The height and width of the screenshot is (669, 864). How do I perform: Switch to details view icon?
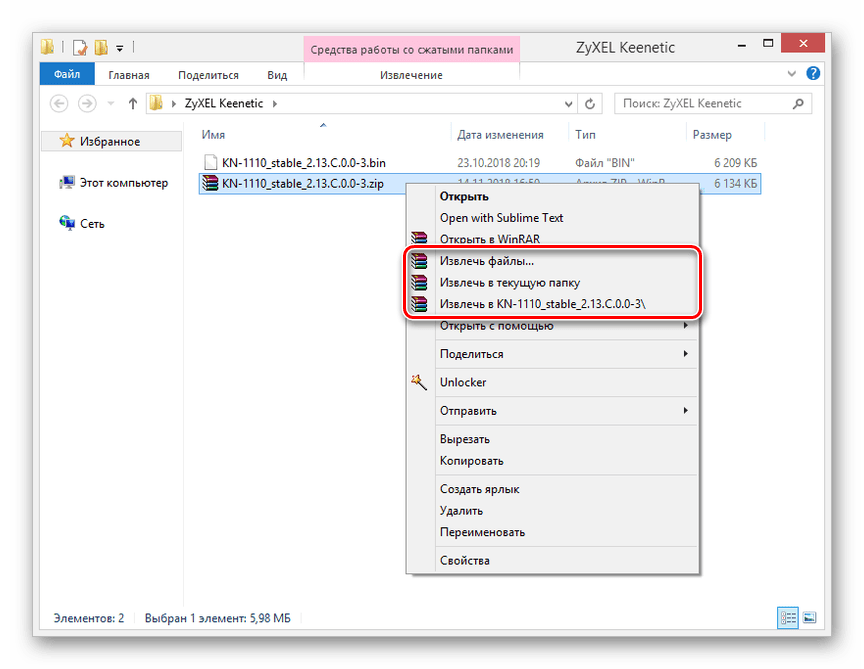coord(788,618)
